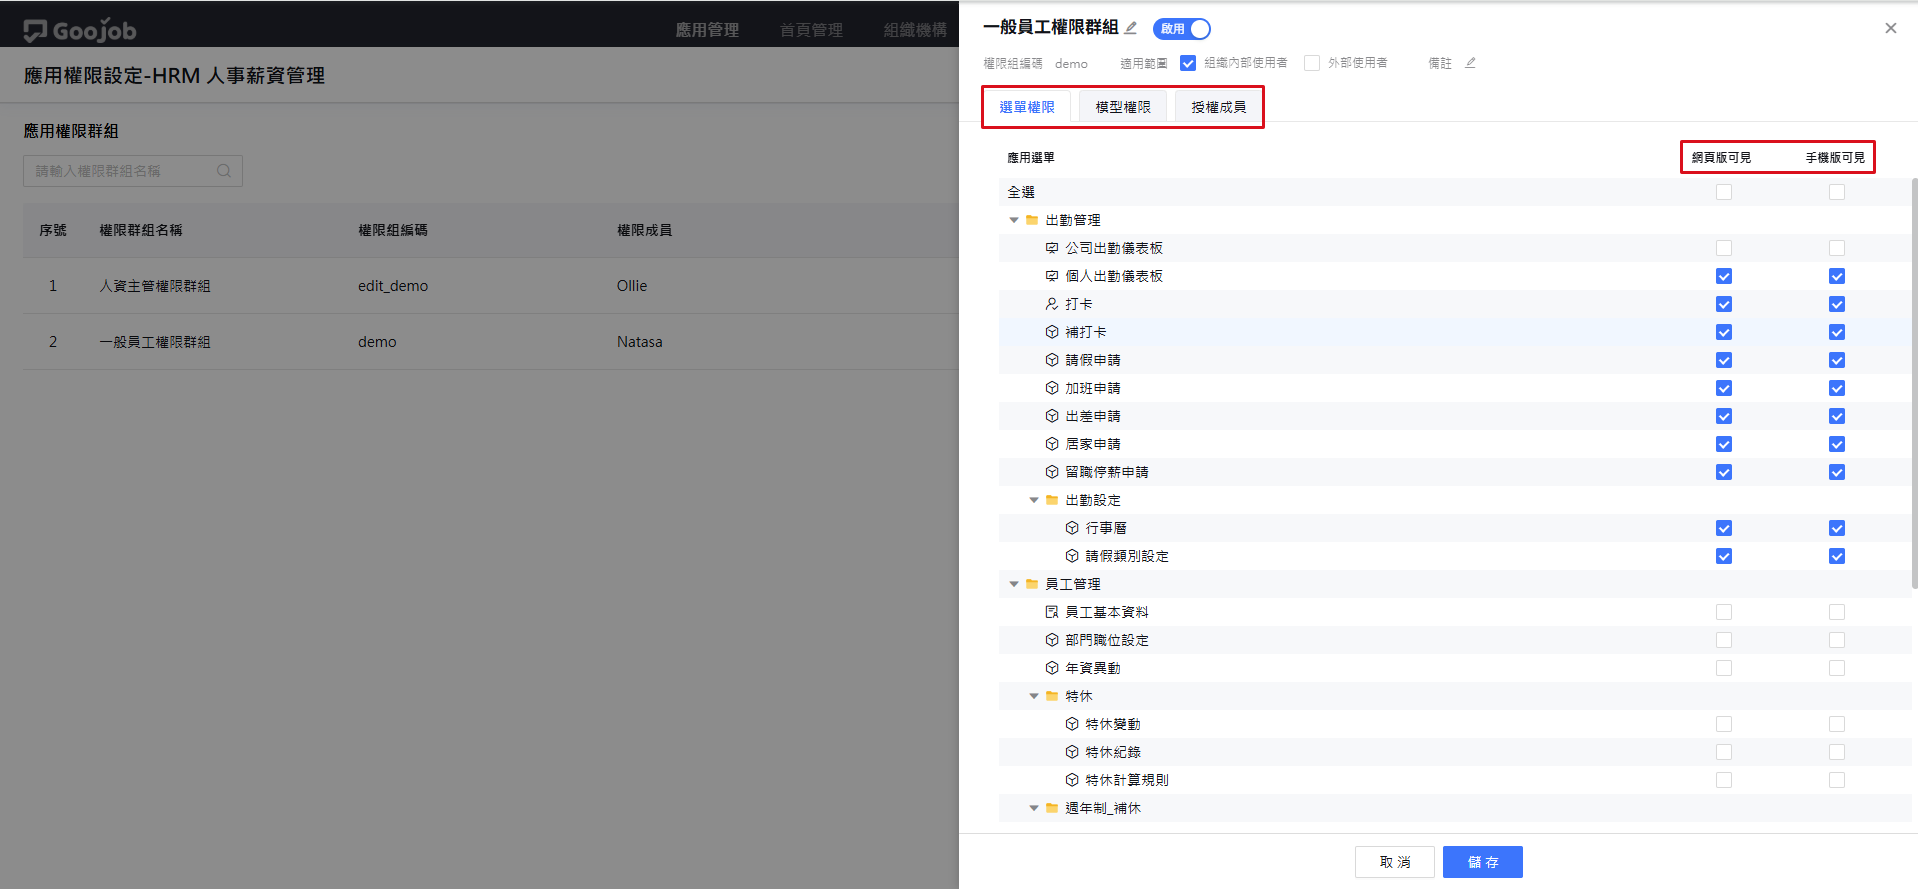Uncheck 手機版可見 for 打卡
The width and height of the screenshot is (1918, 889).
[x=1837, y=304]
